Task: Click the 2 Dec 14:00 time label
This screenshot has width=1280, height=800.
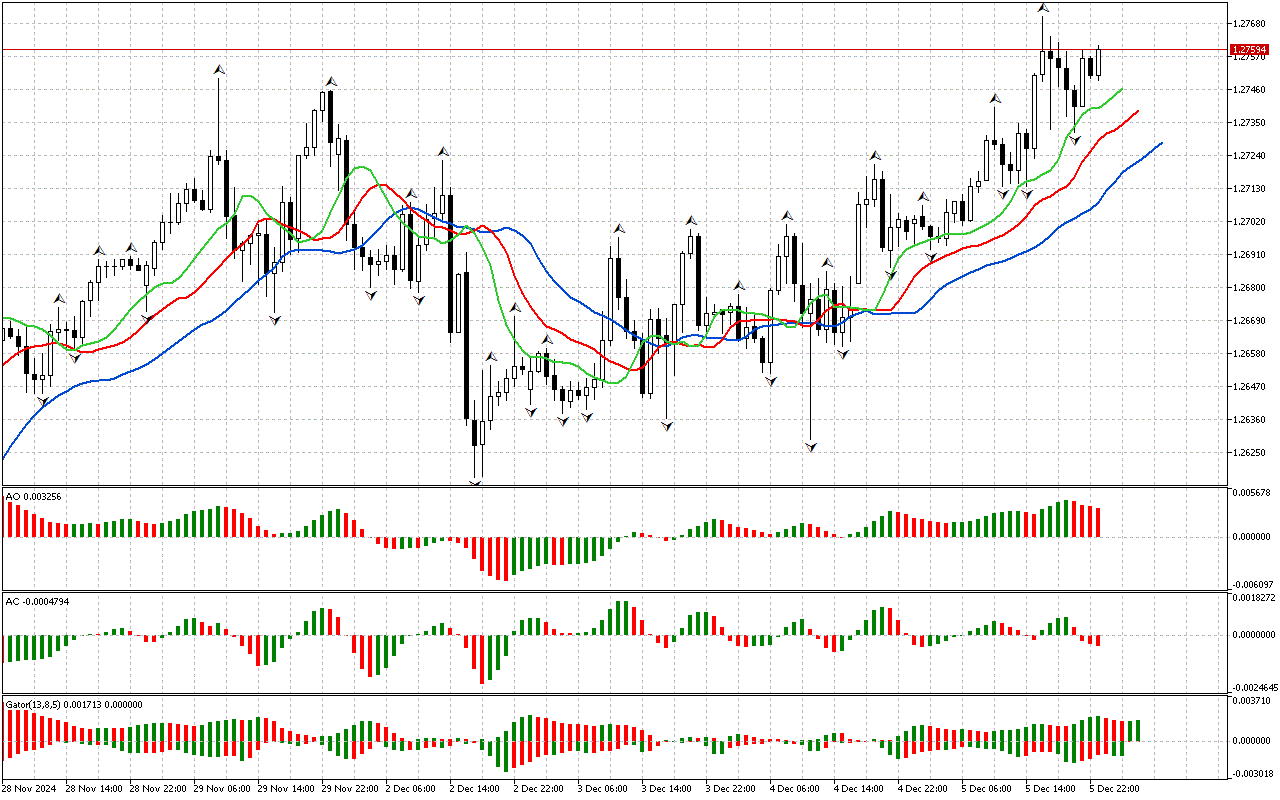Action: pos(475,789)
